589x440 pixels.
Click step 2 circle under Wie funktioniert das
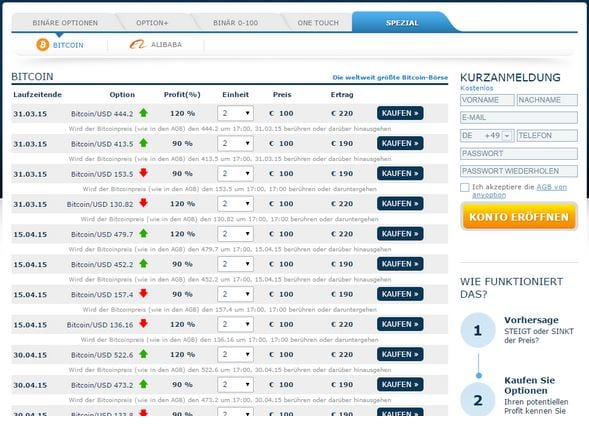coord(478,400)
